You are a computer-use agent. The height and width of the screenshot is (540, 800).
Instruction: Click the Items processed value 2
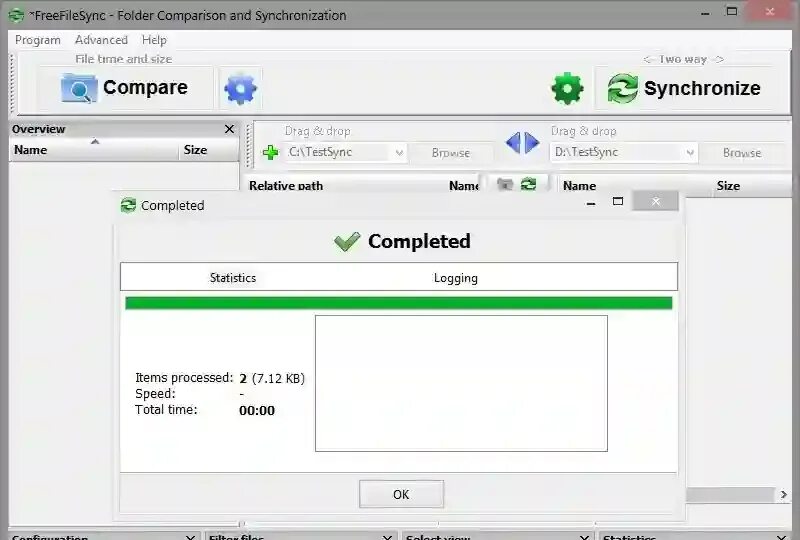243,378
